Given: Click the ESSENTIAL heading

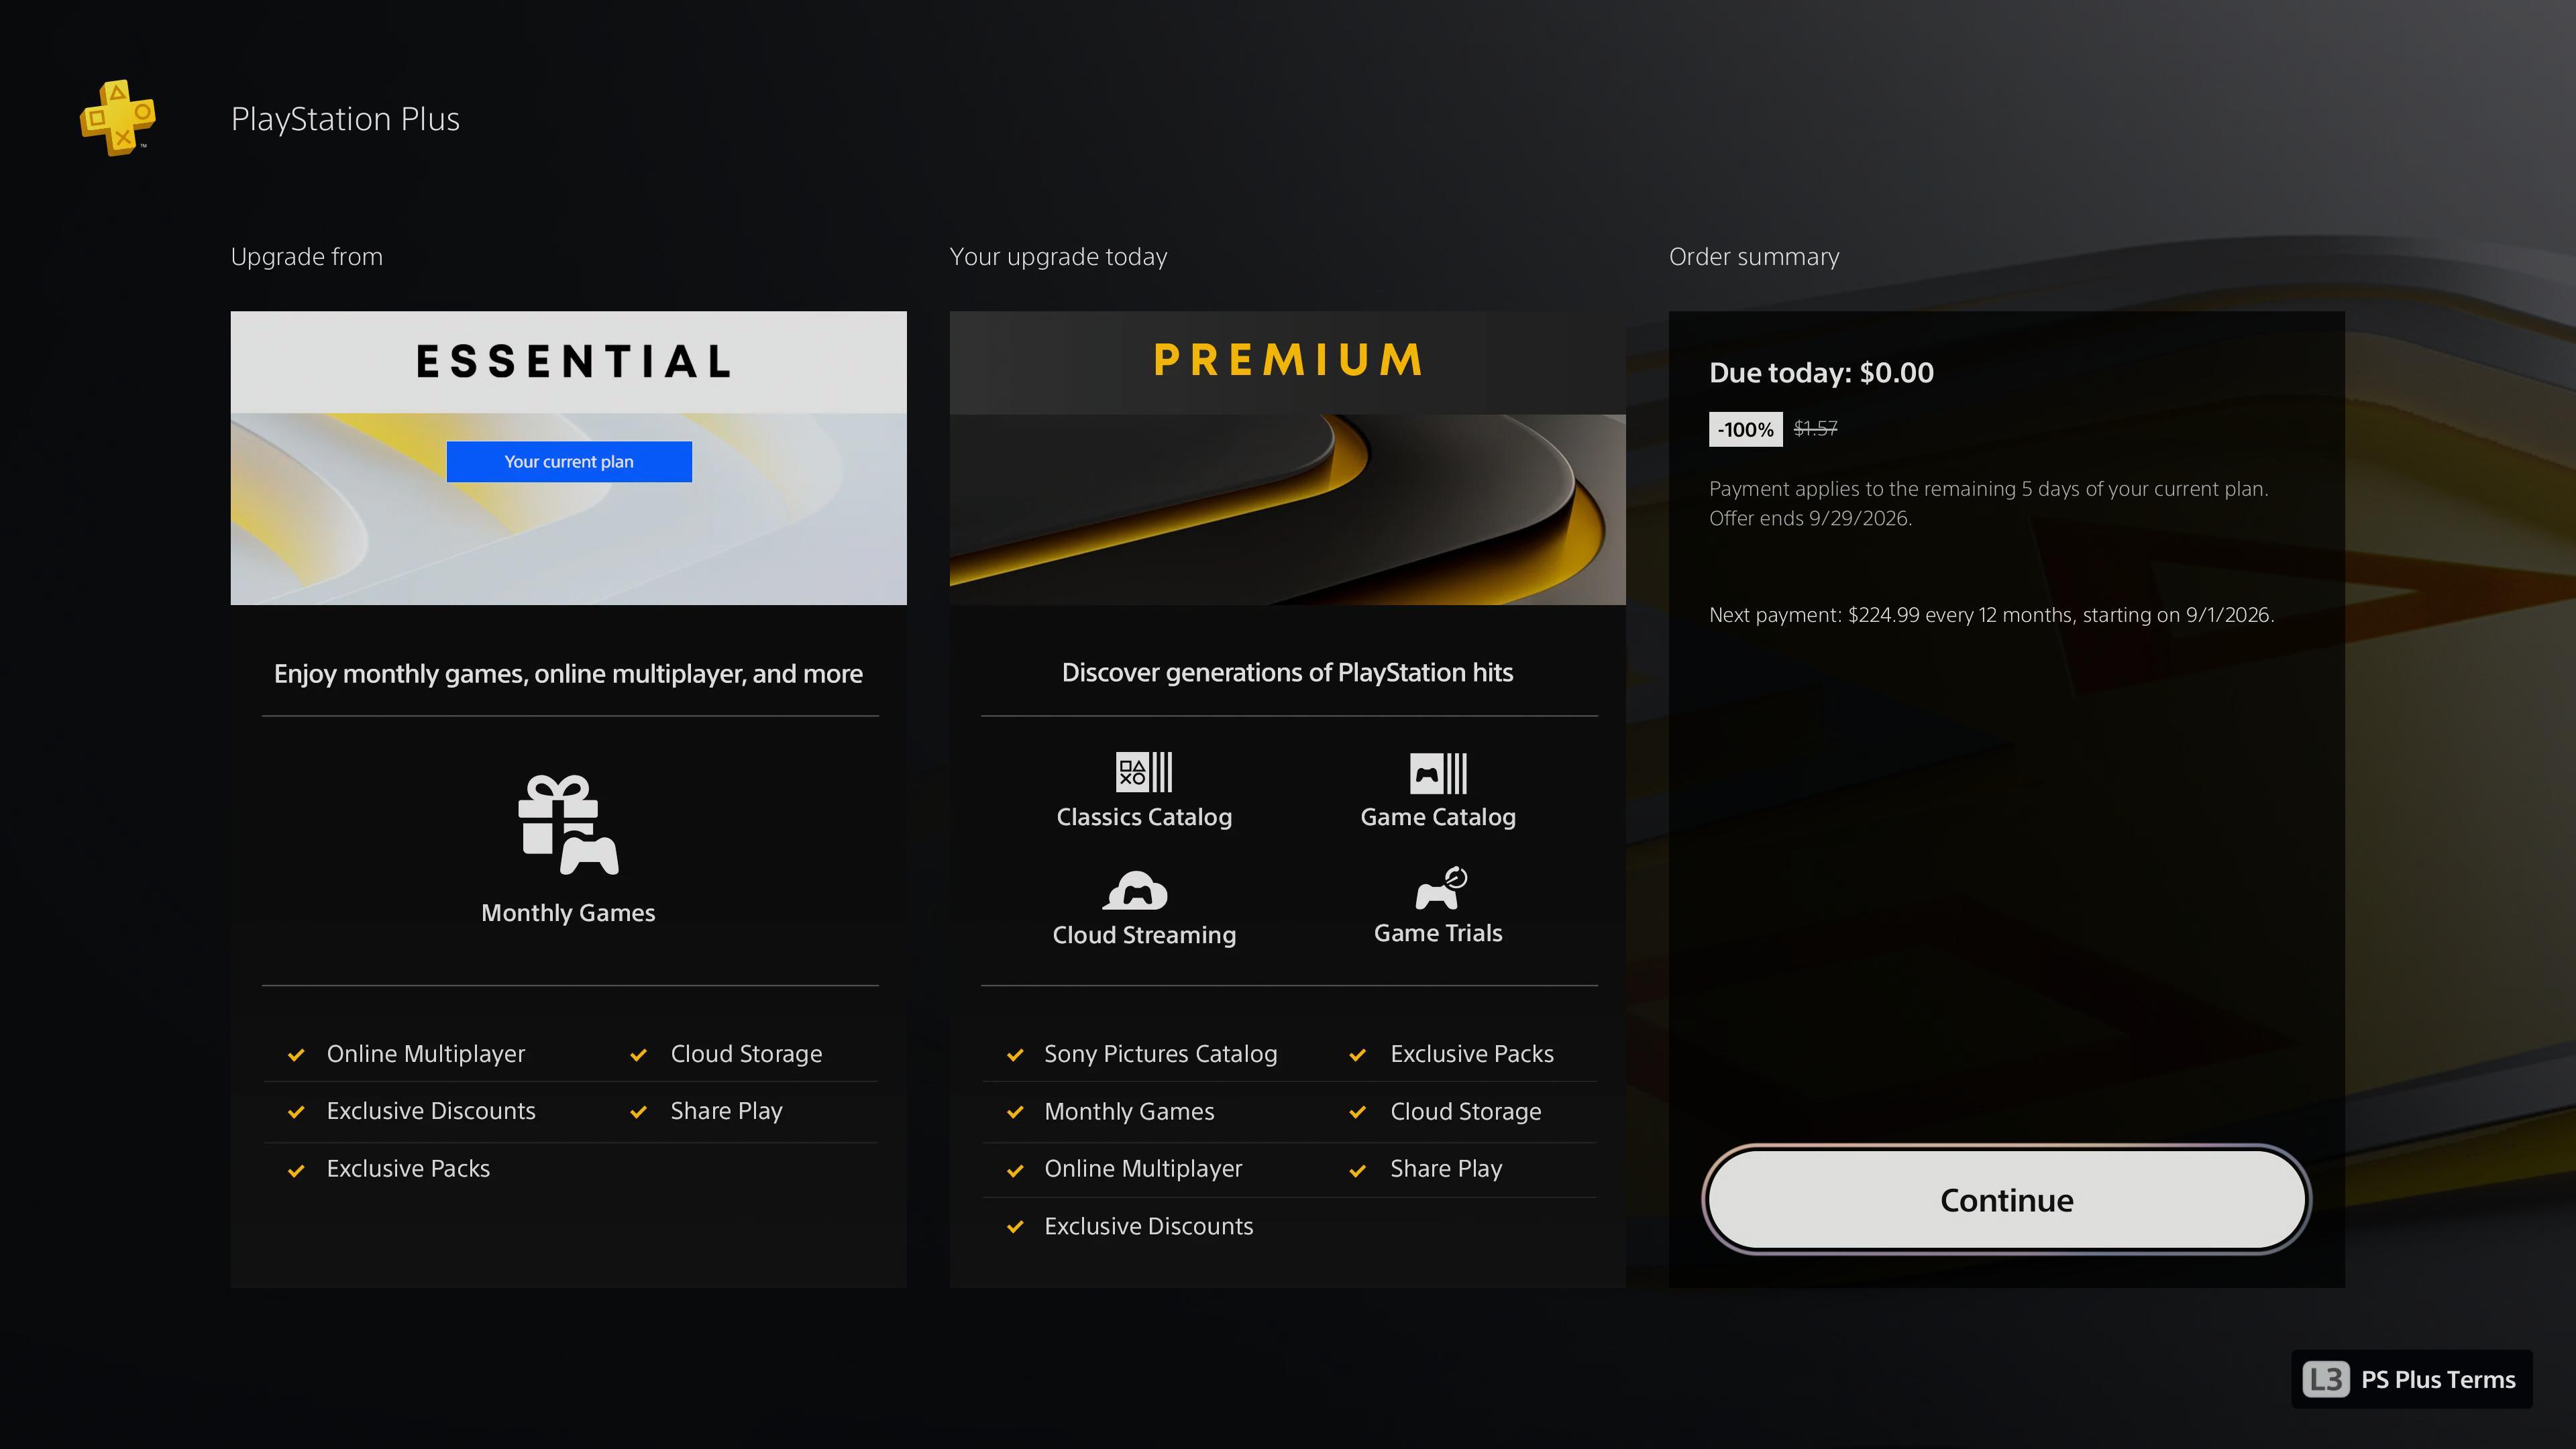Looking at the screenshot, I should click(x=574, y=361).
